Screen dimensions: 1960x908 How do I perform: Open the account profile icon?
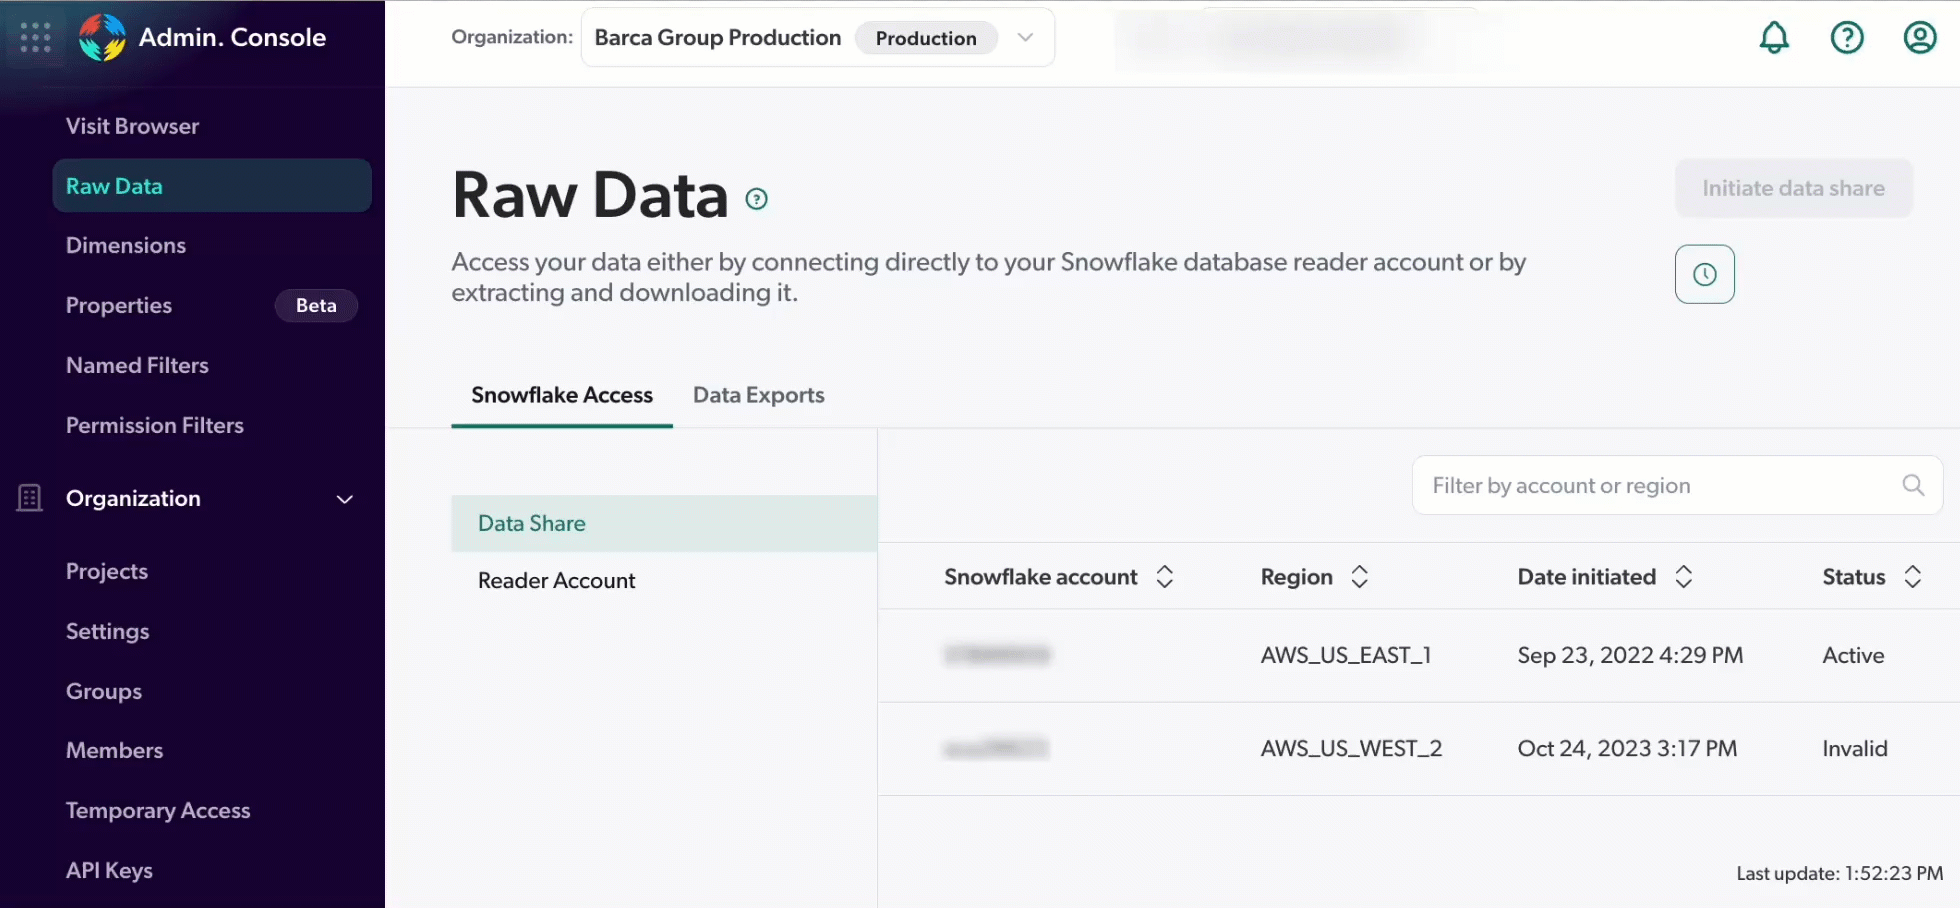coord(1920,37)
